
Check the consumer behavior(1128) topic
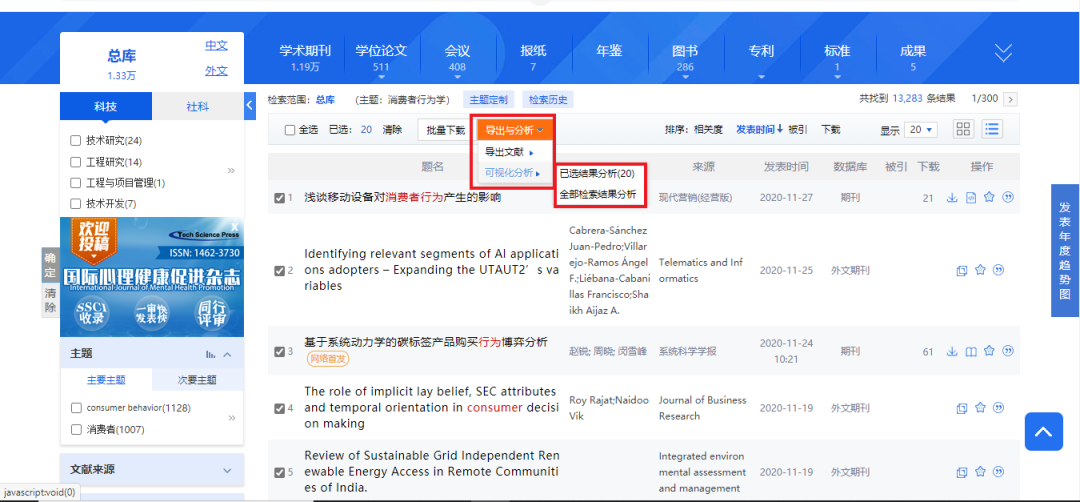pyautogui.click(x=76, y=408)
